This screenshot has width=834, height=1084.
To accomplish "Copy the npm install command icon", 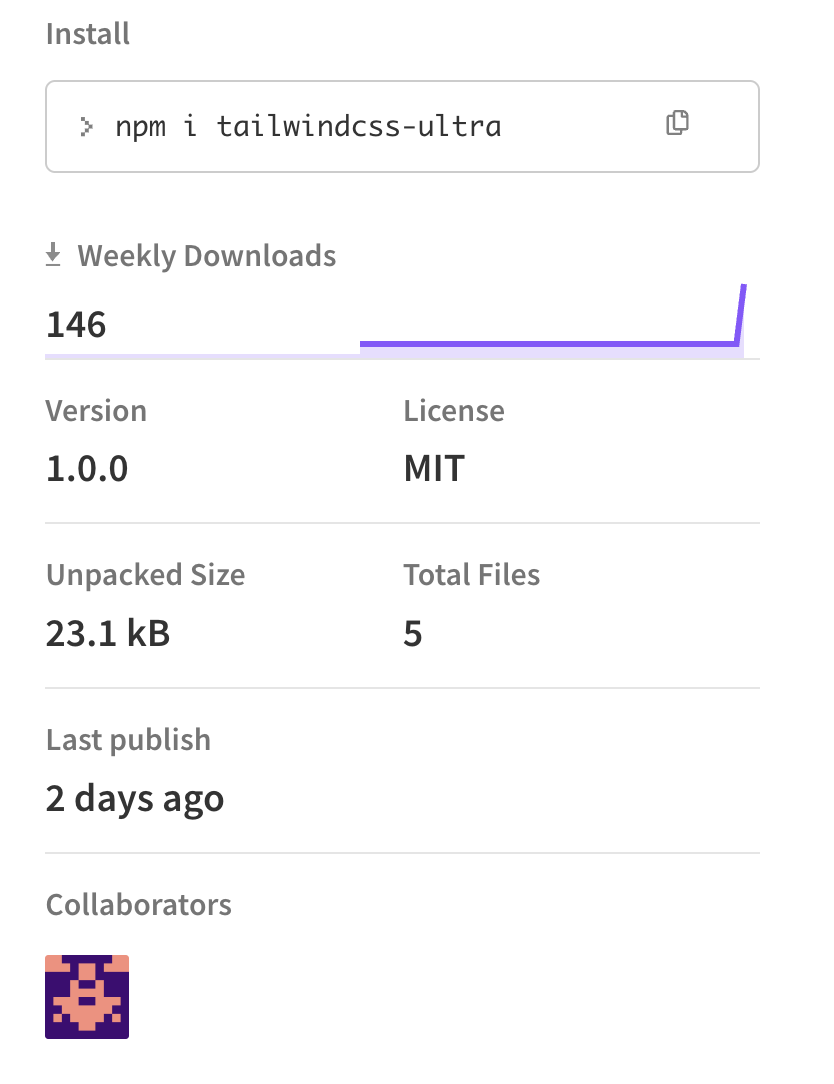I will pos(677,123).
